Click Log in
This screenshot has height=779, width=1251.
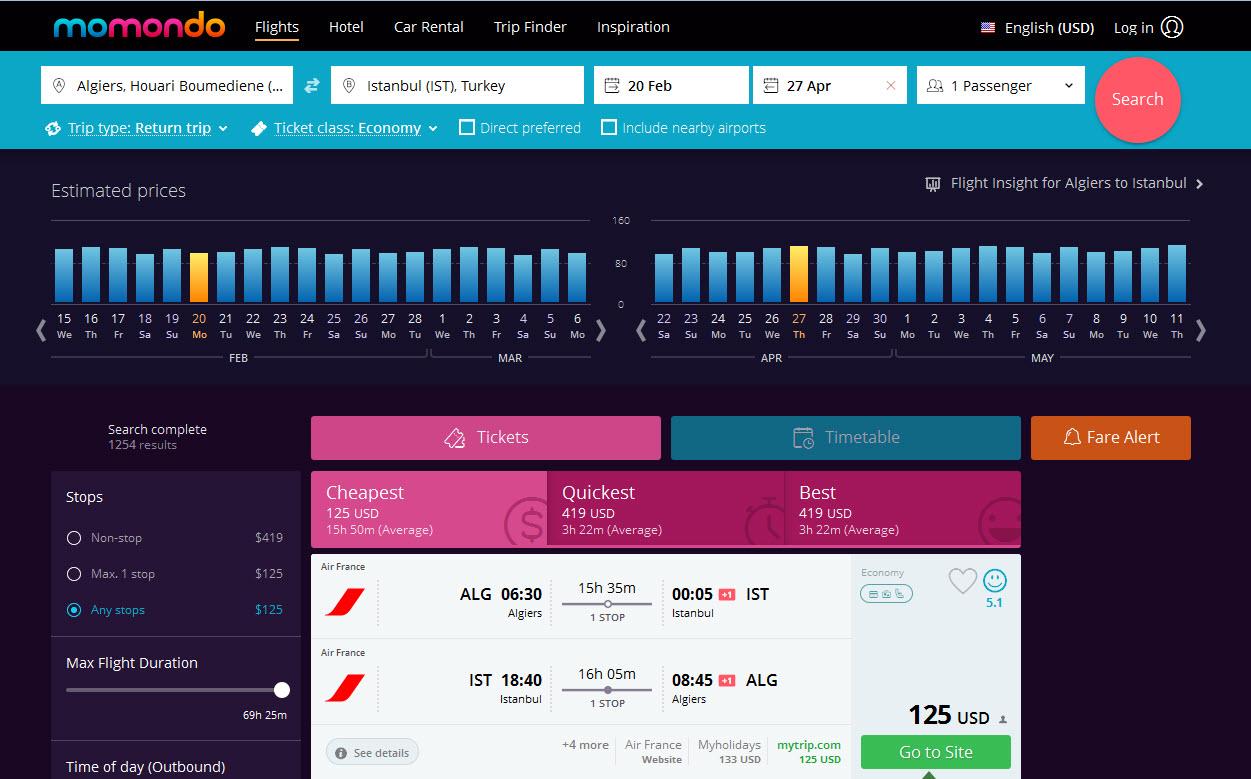[x=1133, y=28]
